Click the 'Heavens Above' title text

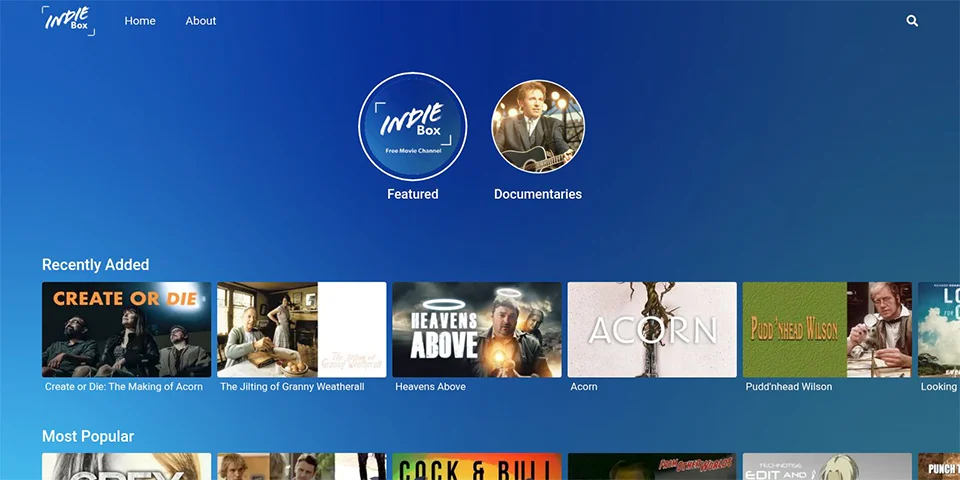click(x=430, y=387)
